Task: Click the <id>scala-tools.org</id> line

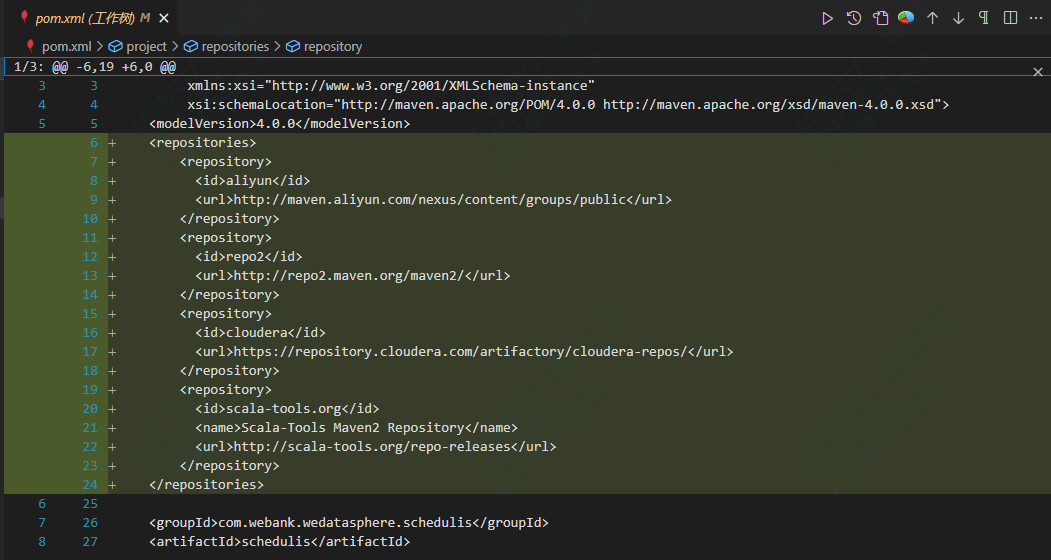Action: [287, 408]
